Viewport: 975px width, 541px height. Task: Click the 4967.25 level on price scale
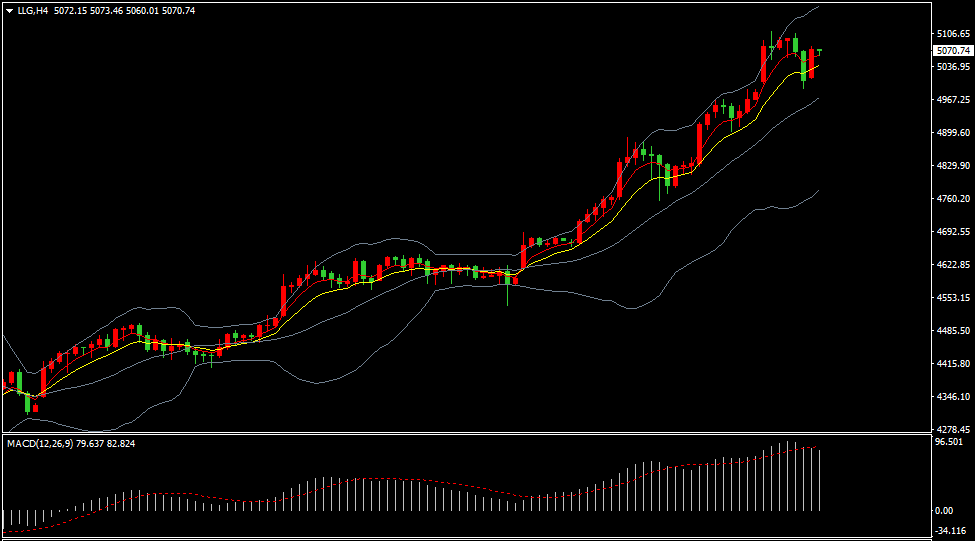(x=952, y=100)
